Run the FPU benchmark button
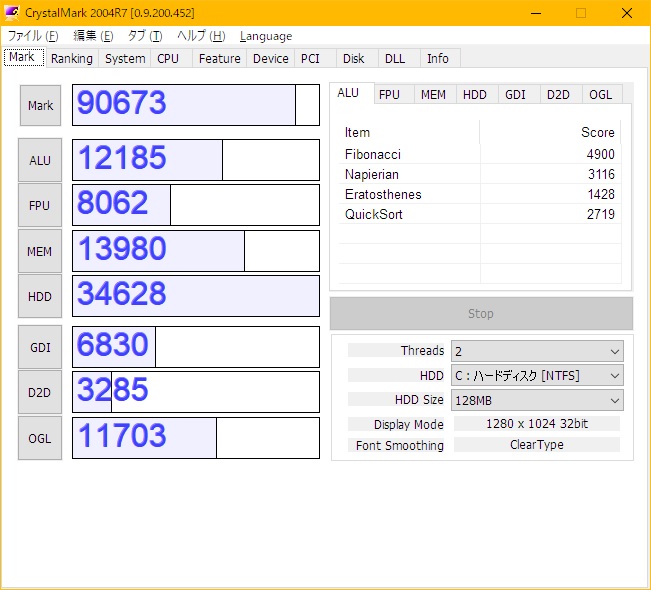This screenshot has height=590, width=651. pyautogui.click(x=40, y=206)
